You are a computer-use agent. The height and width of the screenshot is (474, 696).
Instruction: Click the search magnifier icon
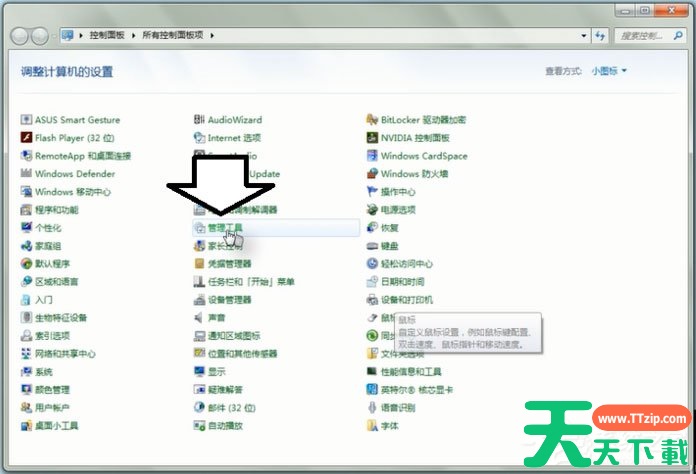tap(678, 36)
